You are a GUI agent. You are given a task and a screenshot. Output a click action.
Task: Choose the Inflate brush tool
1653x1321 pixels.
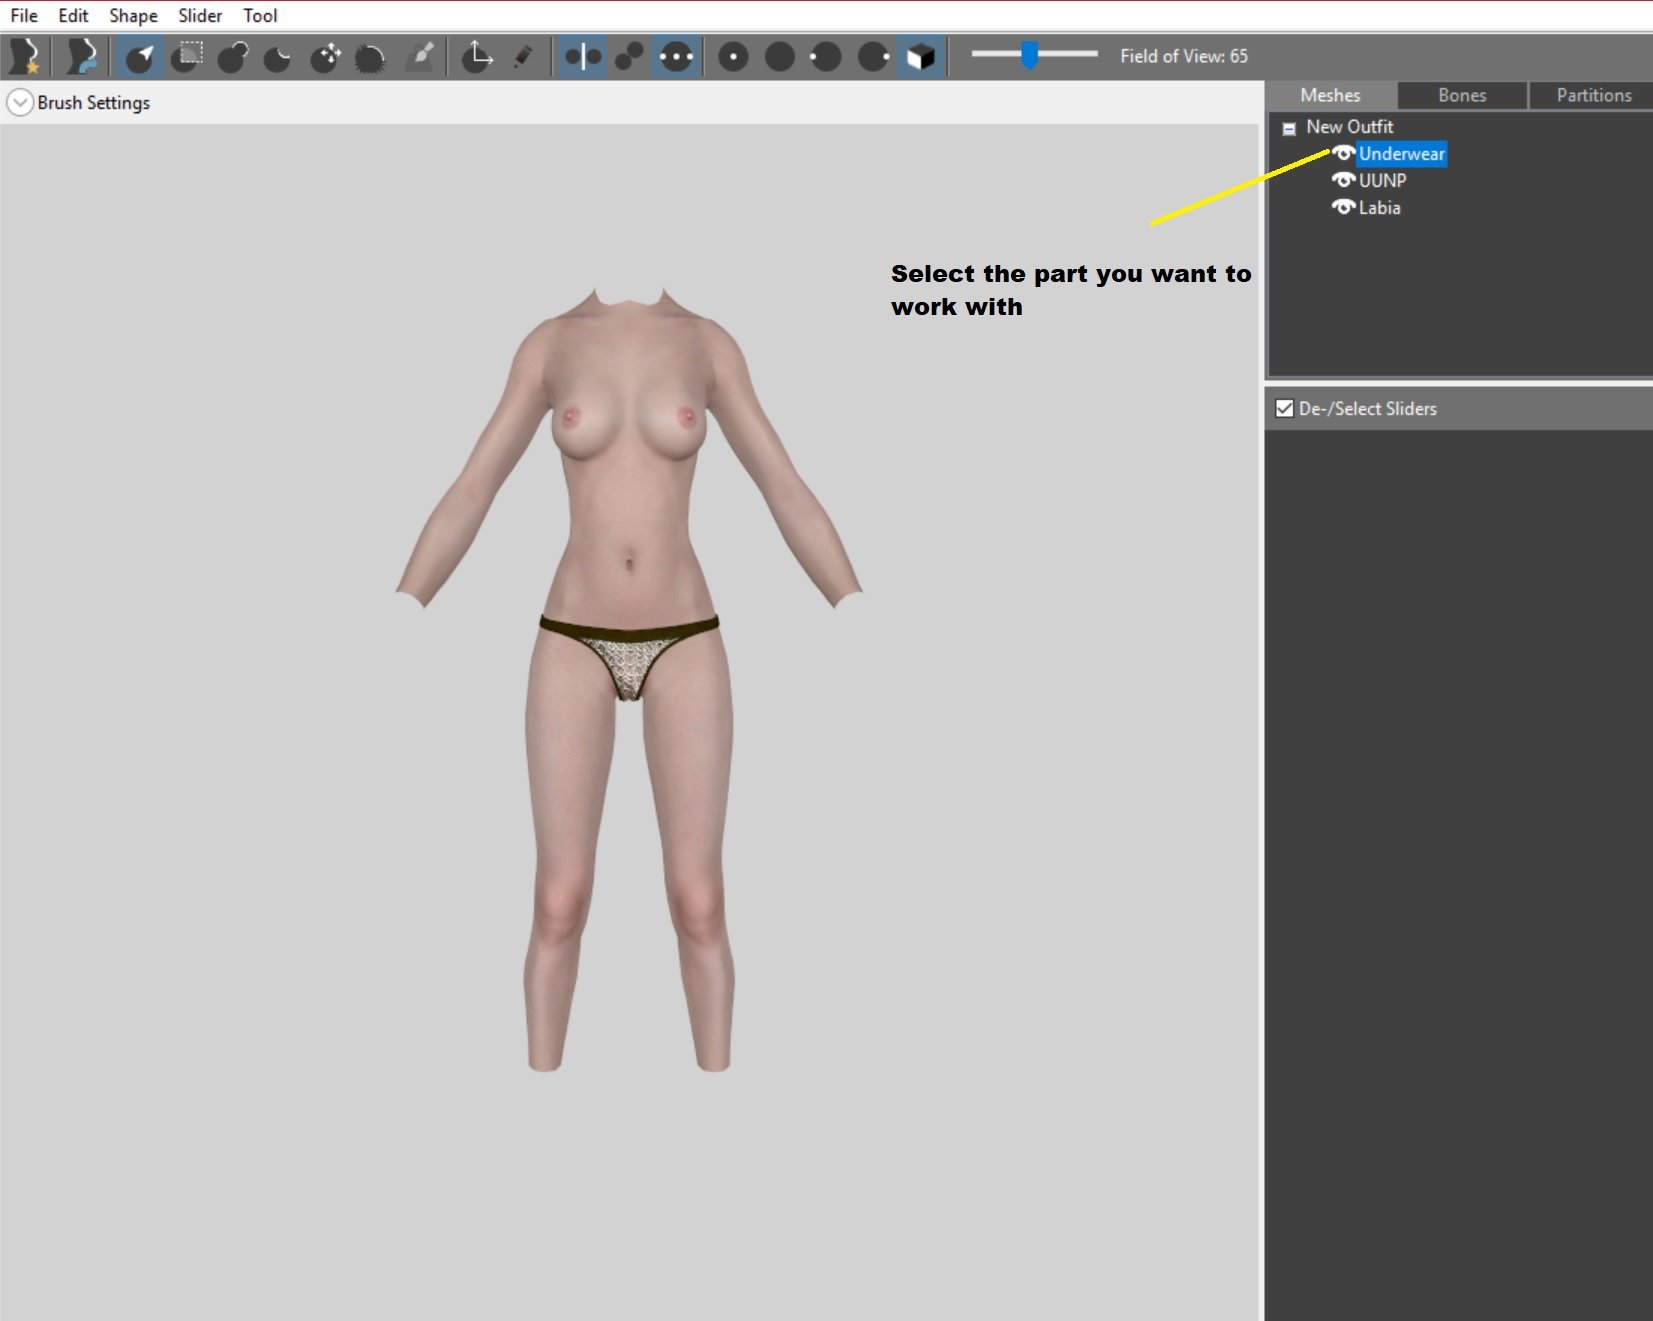(x=233, y=56)
